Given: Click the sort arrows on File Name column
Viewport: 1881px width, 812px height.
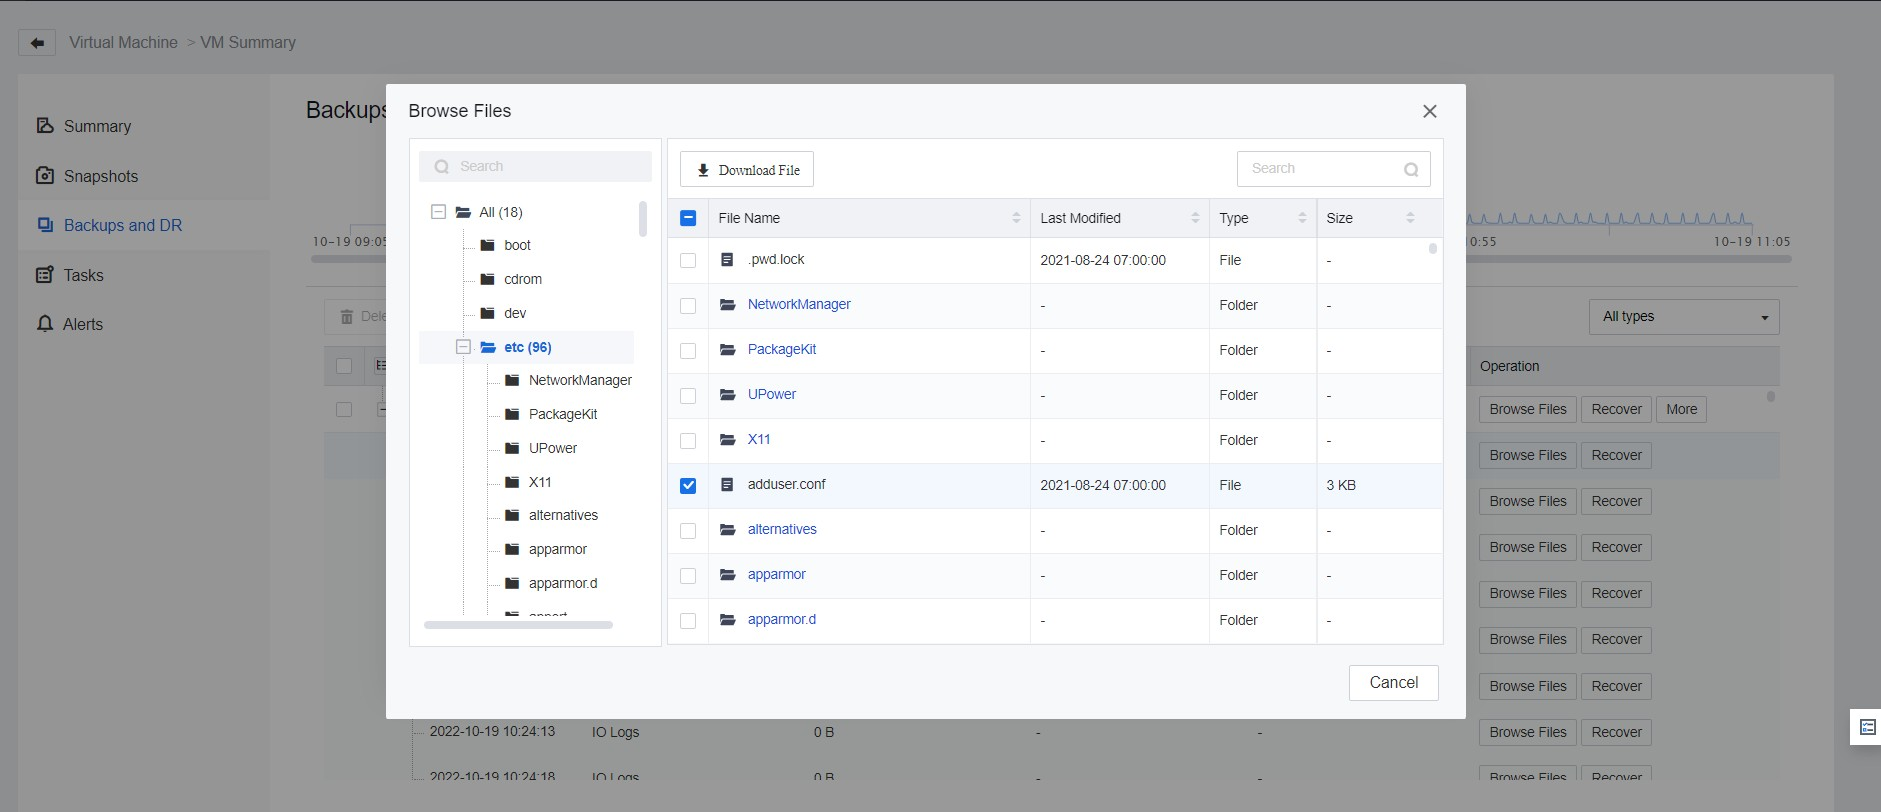Looking at the screenshot, I should point(1016,218).
